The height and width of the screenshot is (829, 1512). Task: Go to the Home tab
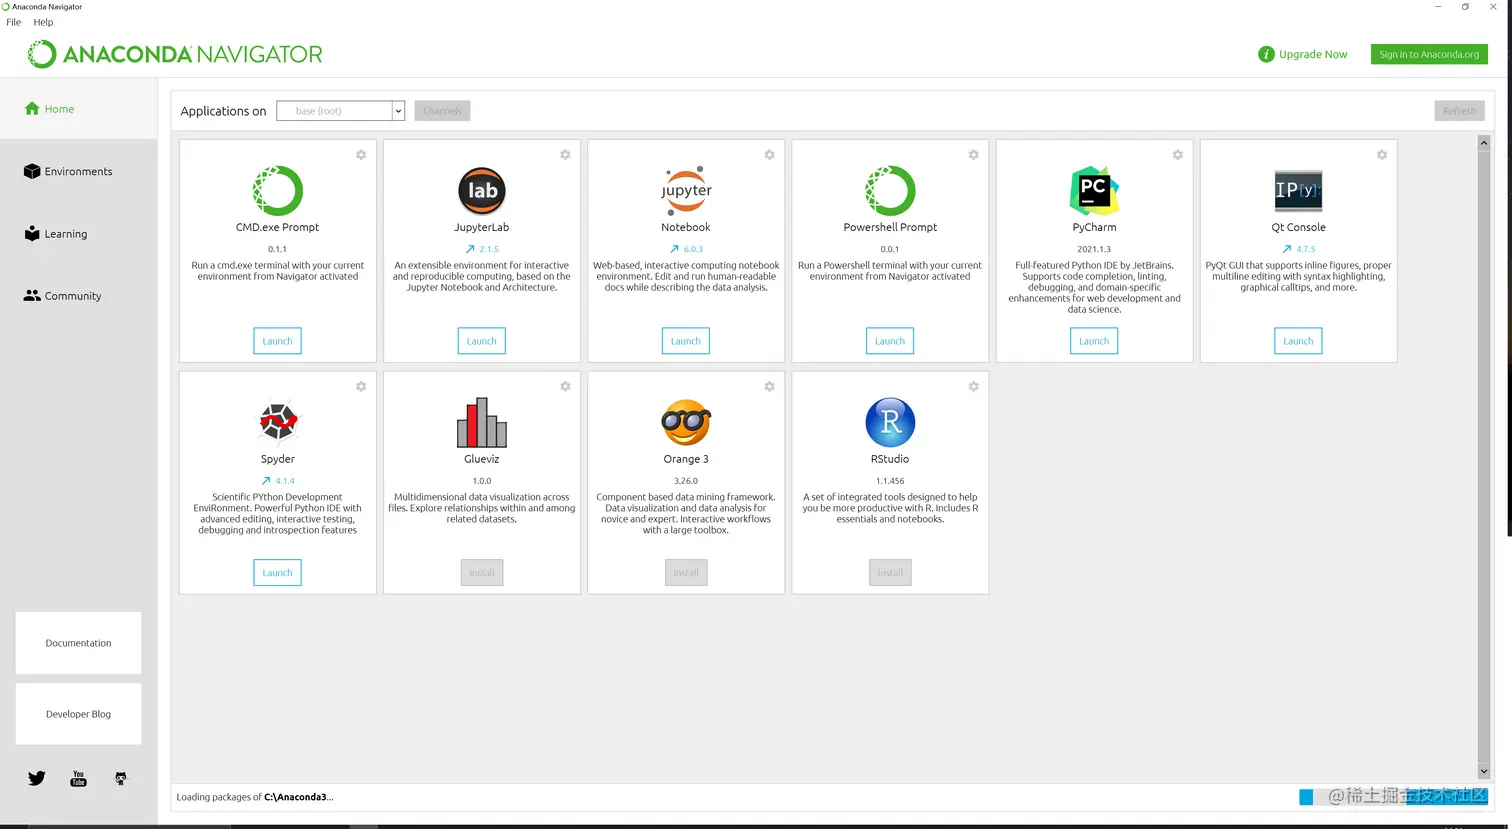(x=78, y=109)
